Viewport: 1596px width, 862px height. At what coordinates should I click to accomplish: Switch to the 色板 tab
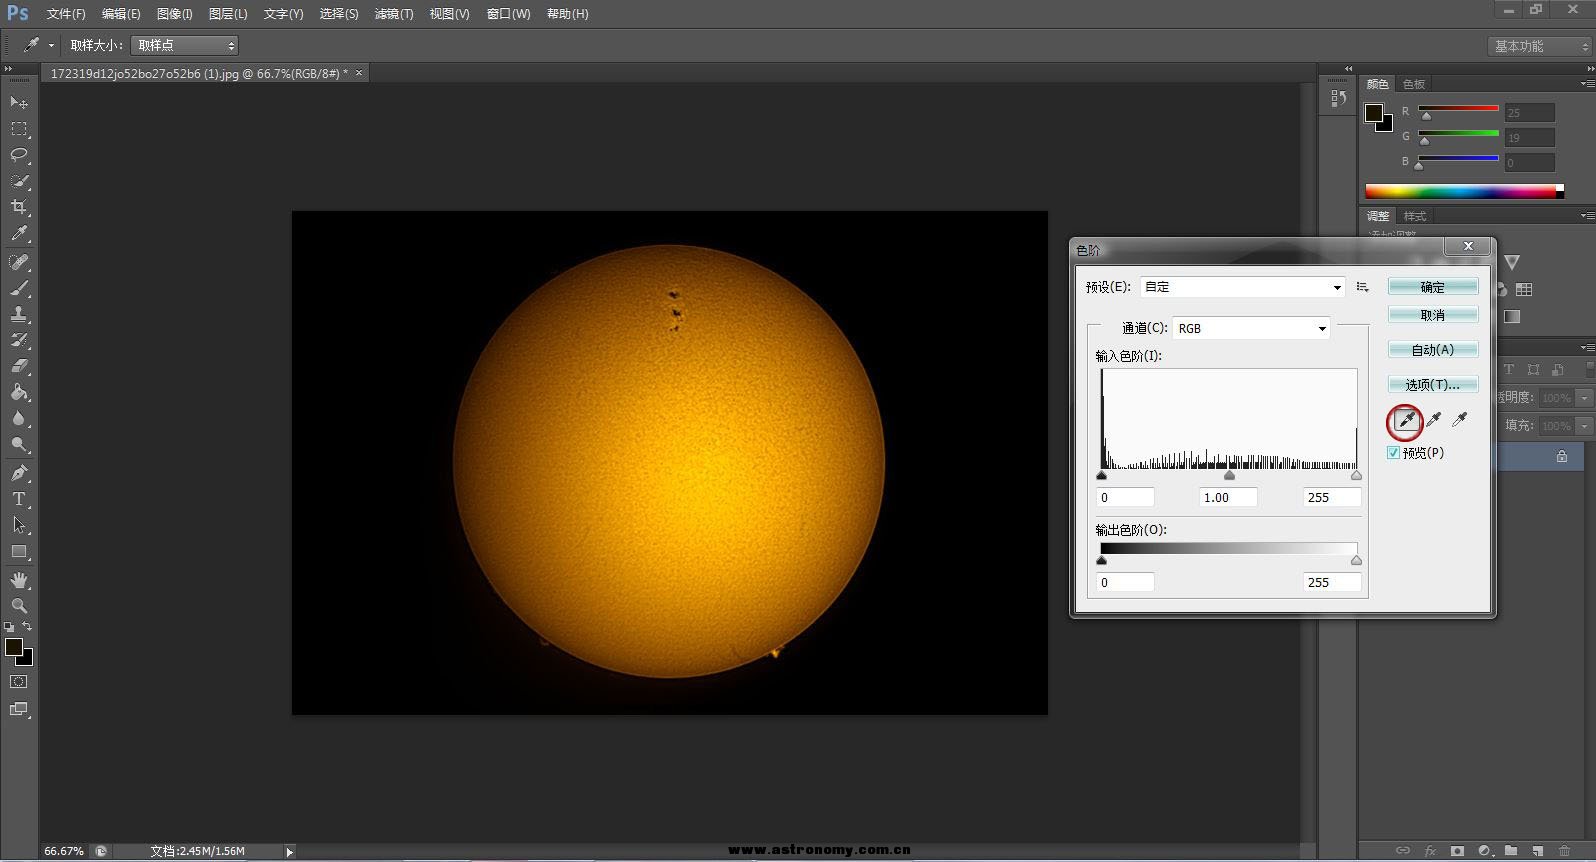pos(1414,84)
